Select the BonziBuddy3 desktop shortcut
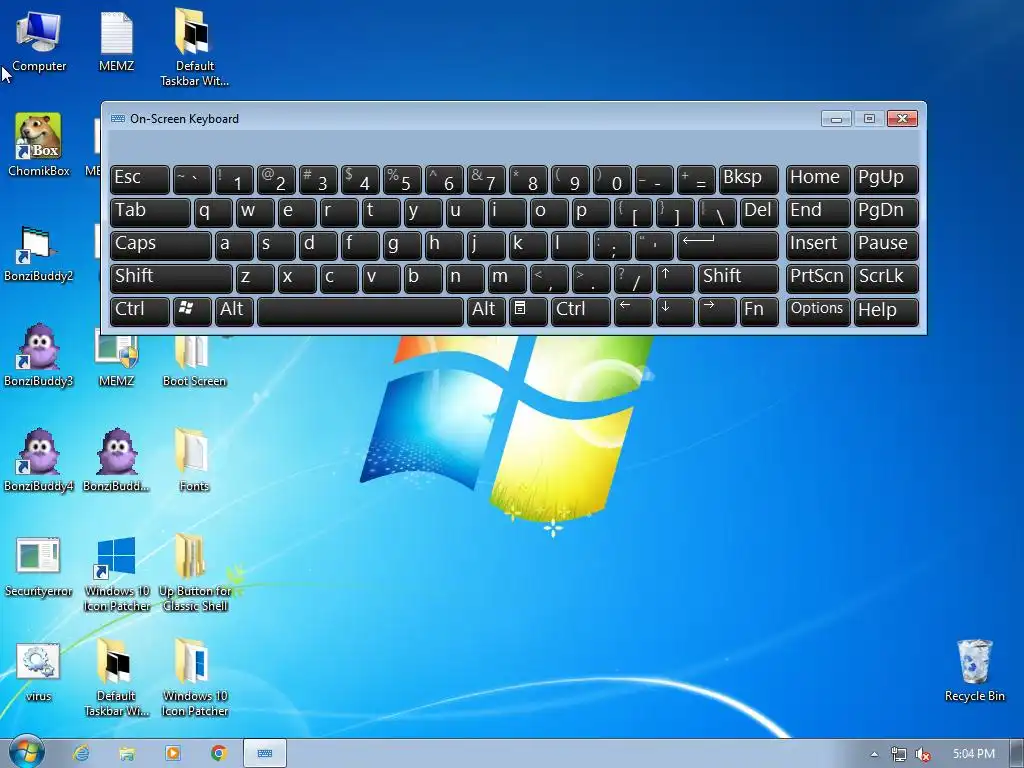Viewport: 1024px width, 768px height. coord(39,356)
